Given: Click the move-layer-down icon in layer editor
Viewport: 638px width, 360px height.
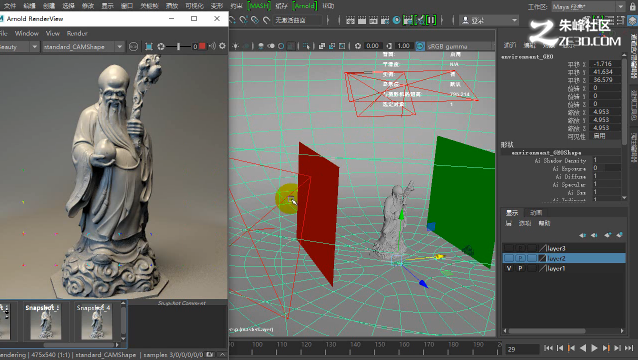Looking at the screenshot, I should click(594, 235).
